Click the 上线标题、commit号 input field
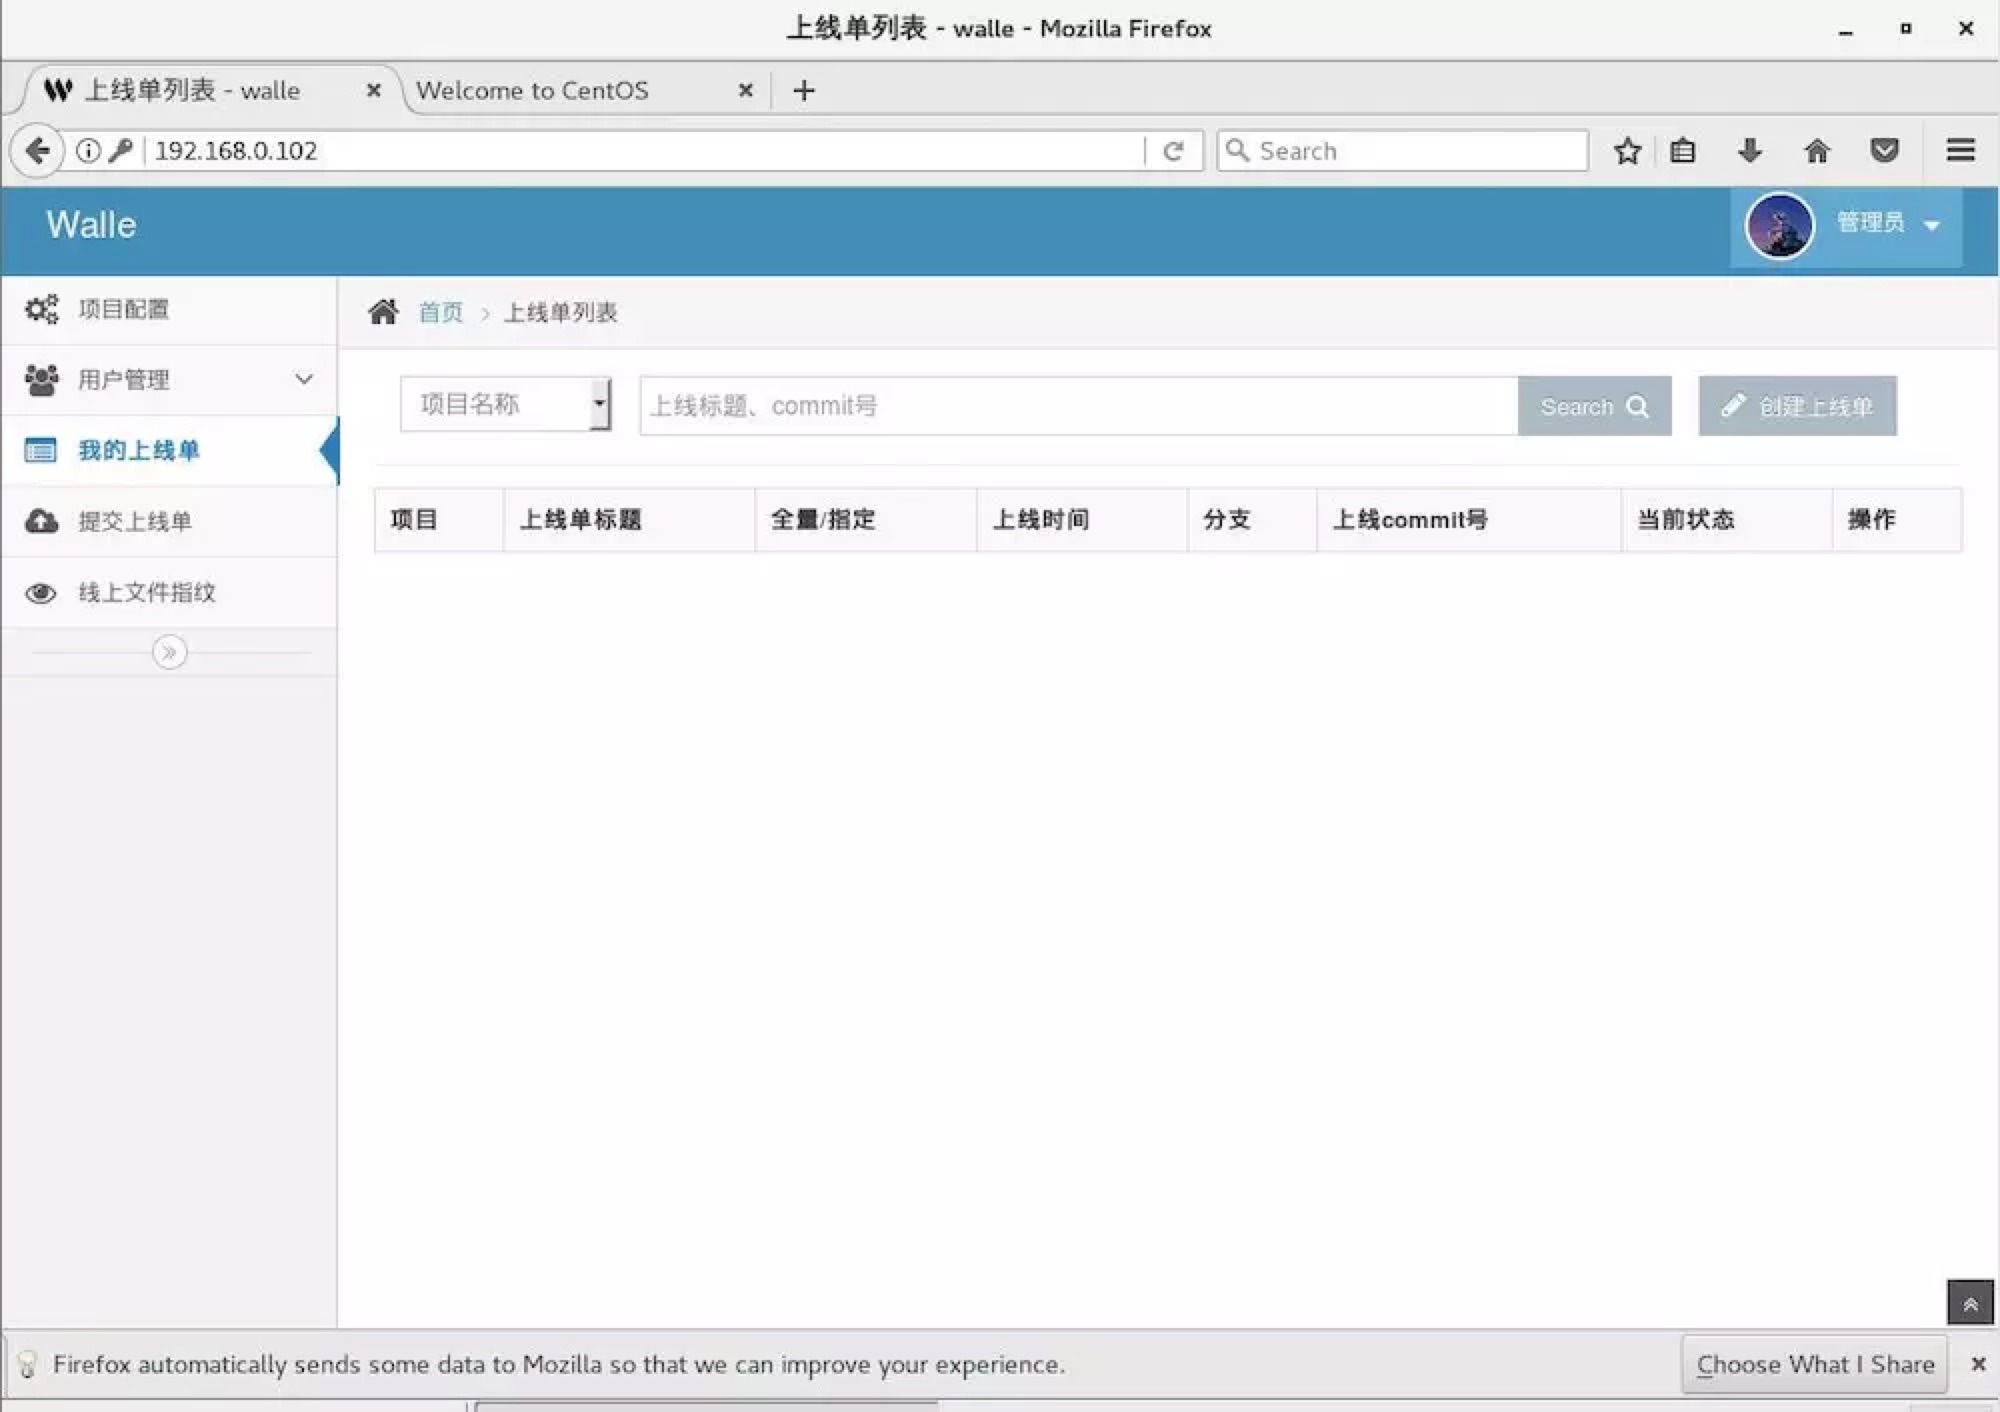 coord(1078,406)
